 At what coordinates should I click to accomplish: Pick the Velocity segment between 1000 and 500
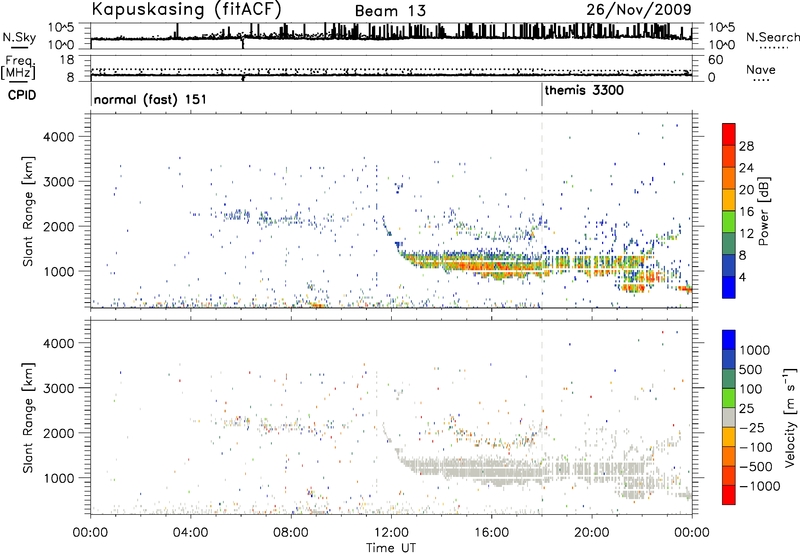point(729,359)
